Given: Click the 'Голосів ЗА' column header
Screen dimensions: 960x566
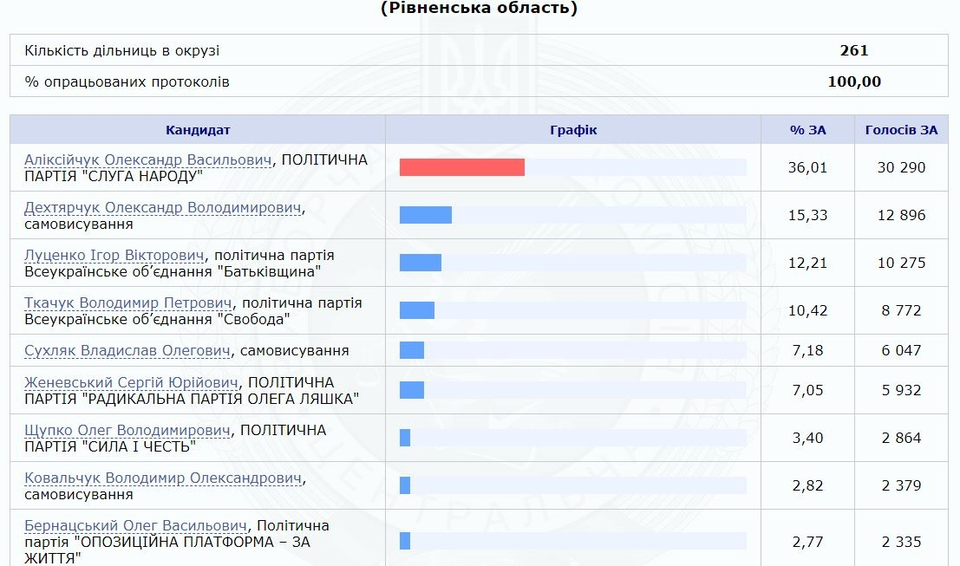Looking at the screenshot, I should point(901,130).
